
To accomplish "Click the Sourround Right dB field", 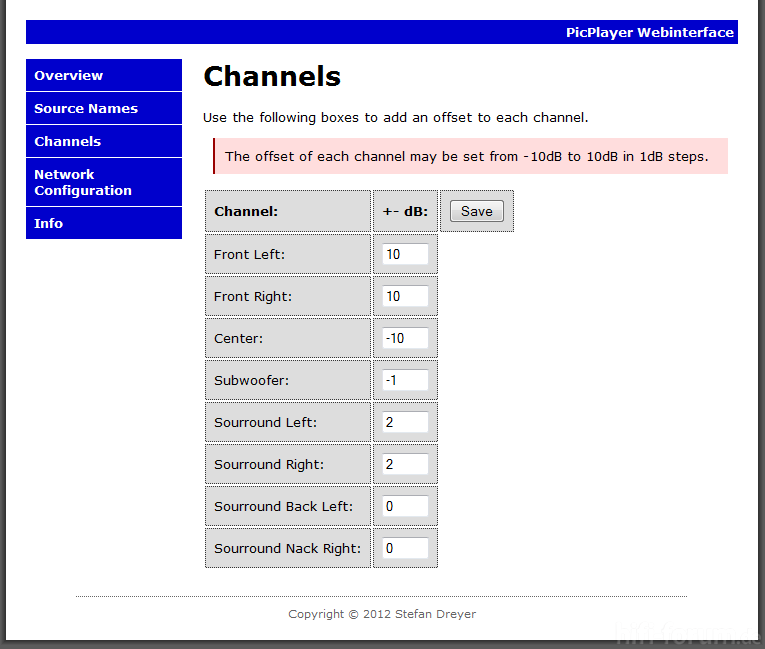I will [405, 465].
